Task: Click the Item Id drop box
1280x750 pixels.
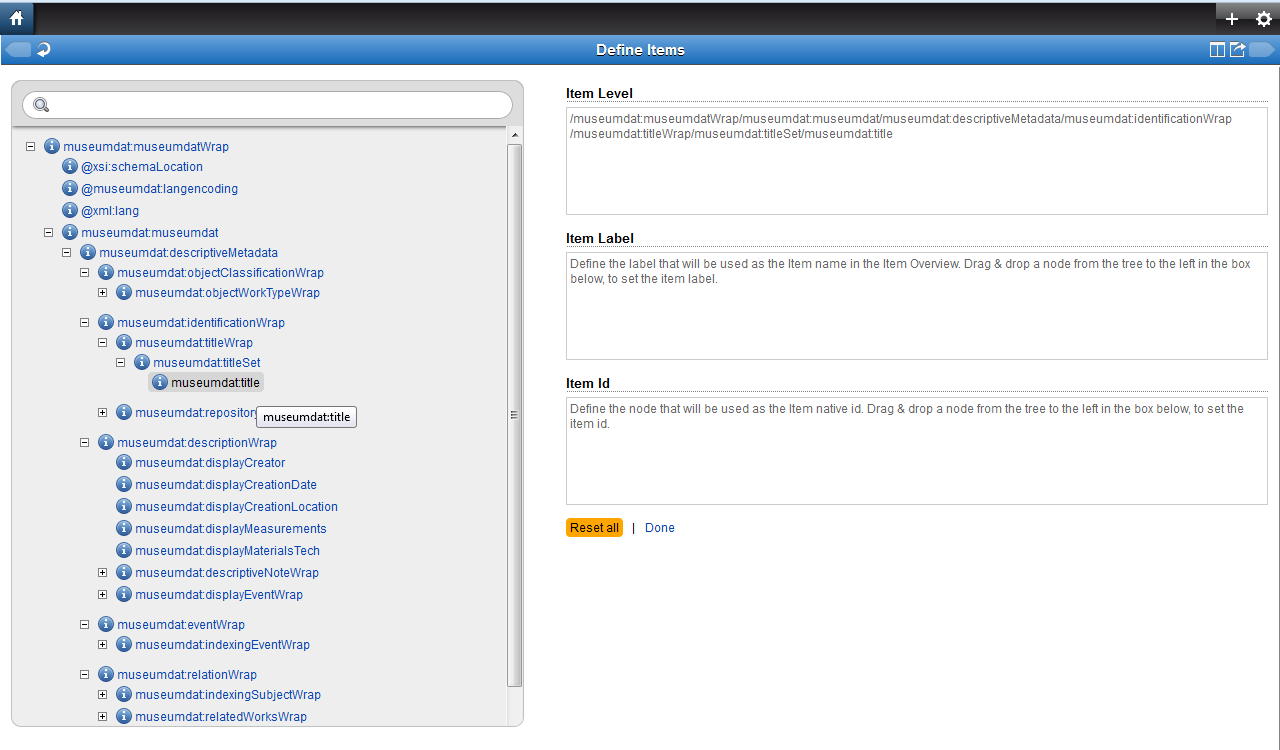Action: [917, 451]
